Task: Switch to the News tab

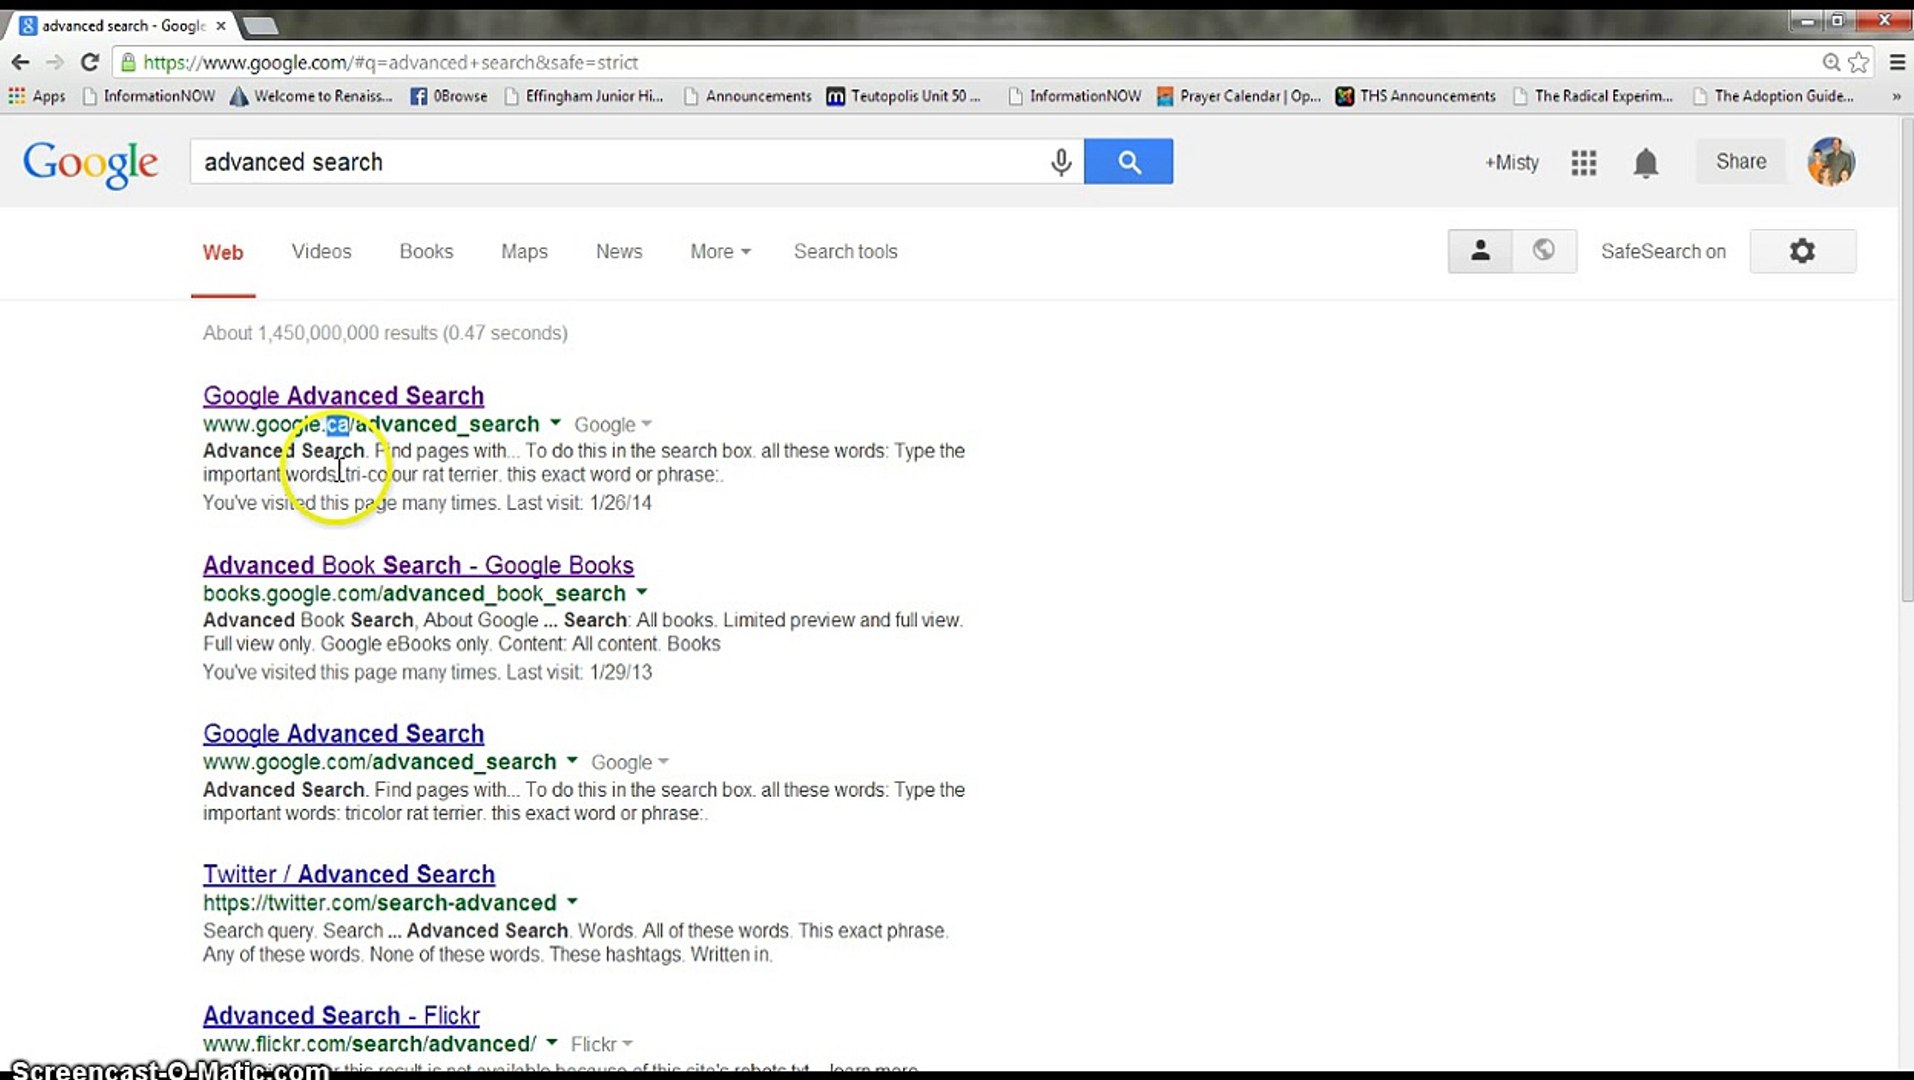Action: [x=619, y=252]
